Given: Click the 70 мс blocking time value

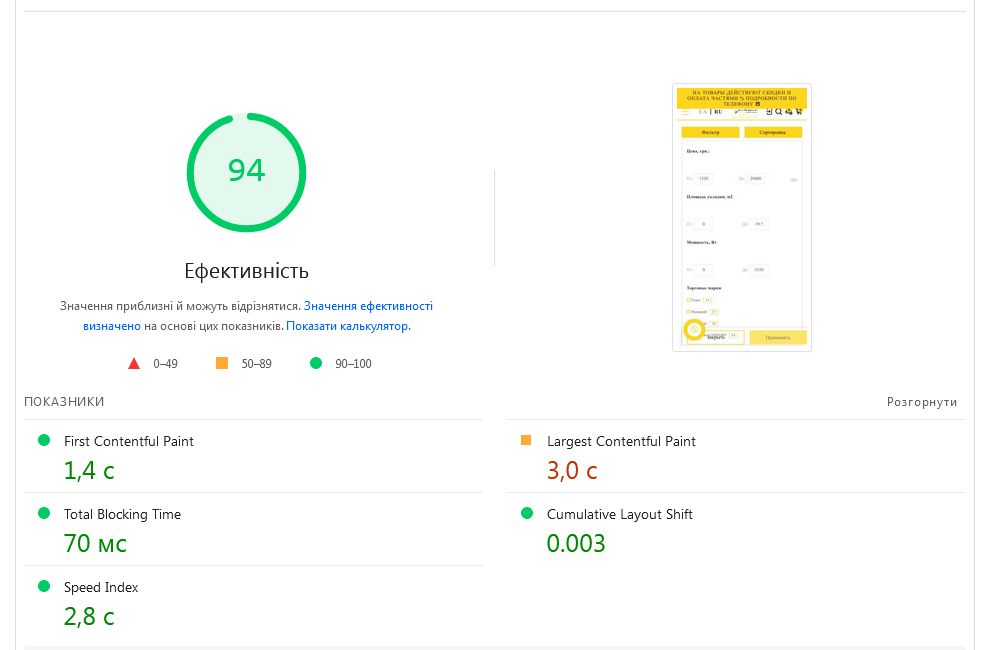Looking at the screenshot, I should [x=95, y=543].
